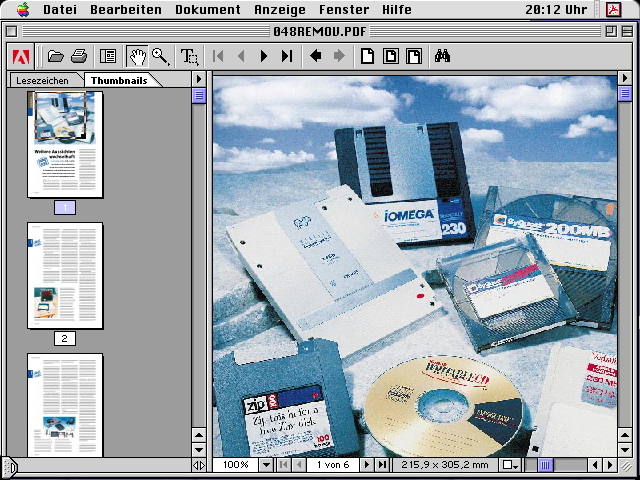Open the page layout dropdown button
The image size is (640, 480).
[x=510, y=464]
